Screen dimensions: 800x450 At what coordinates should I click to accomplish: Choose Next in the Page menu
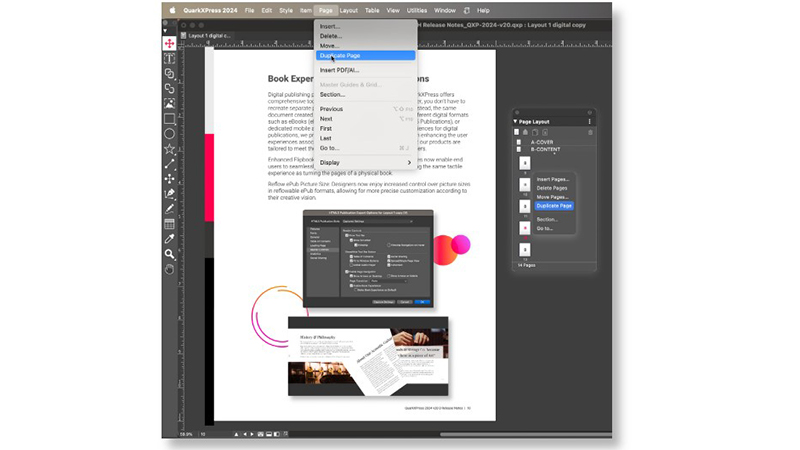click(365, 118)
